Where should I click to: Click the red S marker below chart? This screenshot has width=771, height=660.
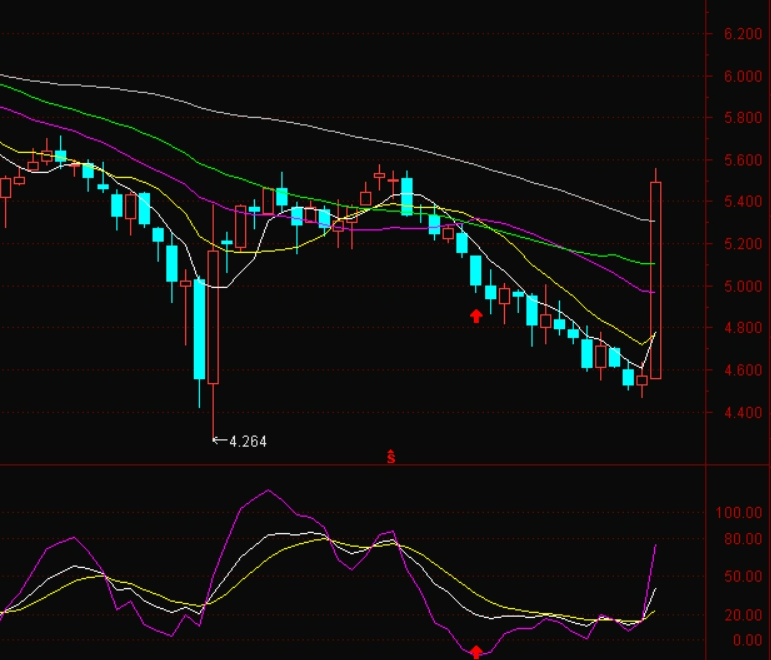[x=391, y=457]
